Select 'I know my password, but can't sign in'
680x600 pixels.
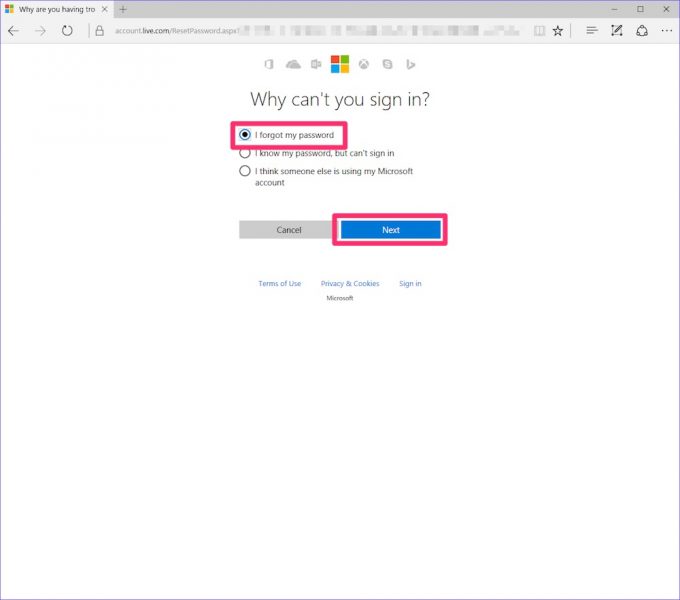pyautogui.click(x=245, y=153)
